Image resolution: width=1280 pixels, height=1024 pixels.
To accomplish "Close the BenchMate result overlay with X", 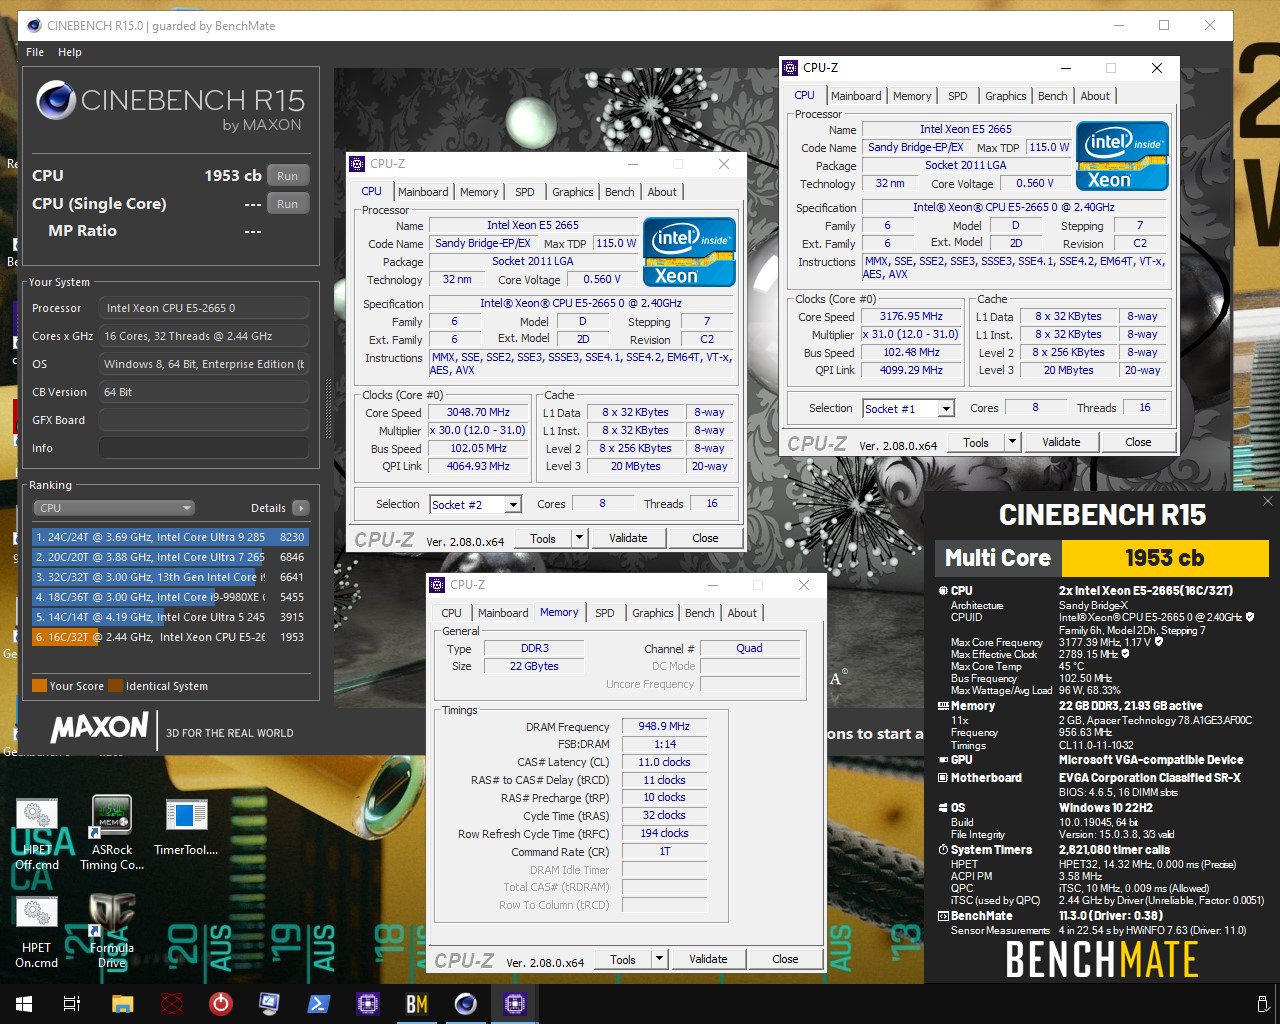I will coord(1267,501).
